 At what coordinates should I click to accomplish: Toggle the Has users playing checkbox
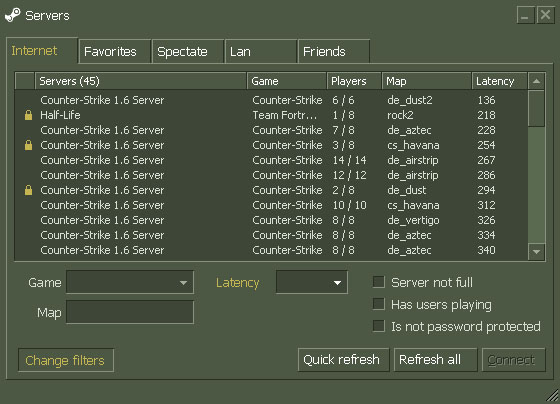[379, 304]
